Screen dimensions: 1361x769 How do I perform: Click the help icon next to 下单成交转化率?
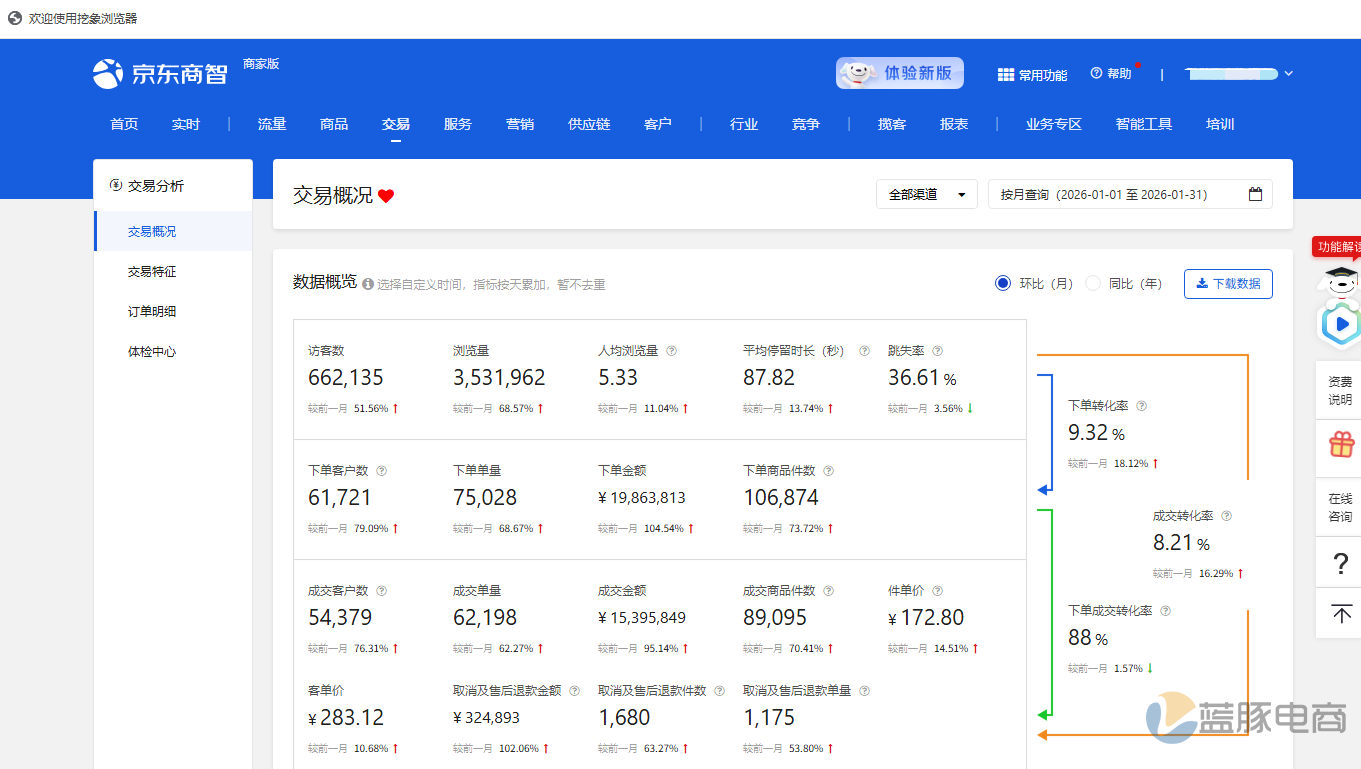click(x=1165, y=611)
